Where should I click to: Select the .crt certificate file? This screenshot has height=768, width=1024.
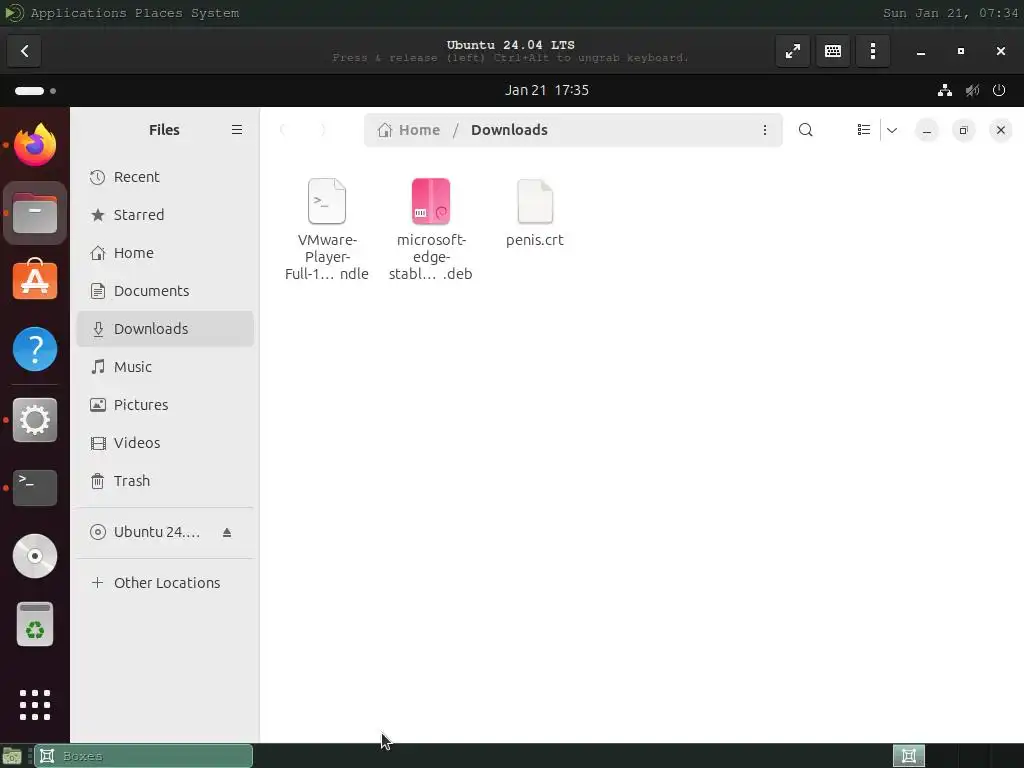[x=535, y=213]
